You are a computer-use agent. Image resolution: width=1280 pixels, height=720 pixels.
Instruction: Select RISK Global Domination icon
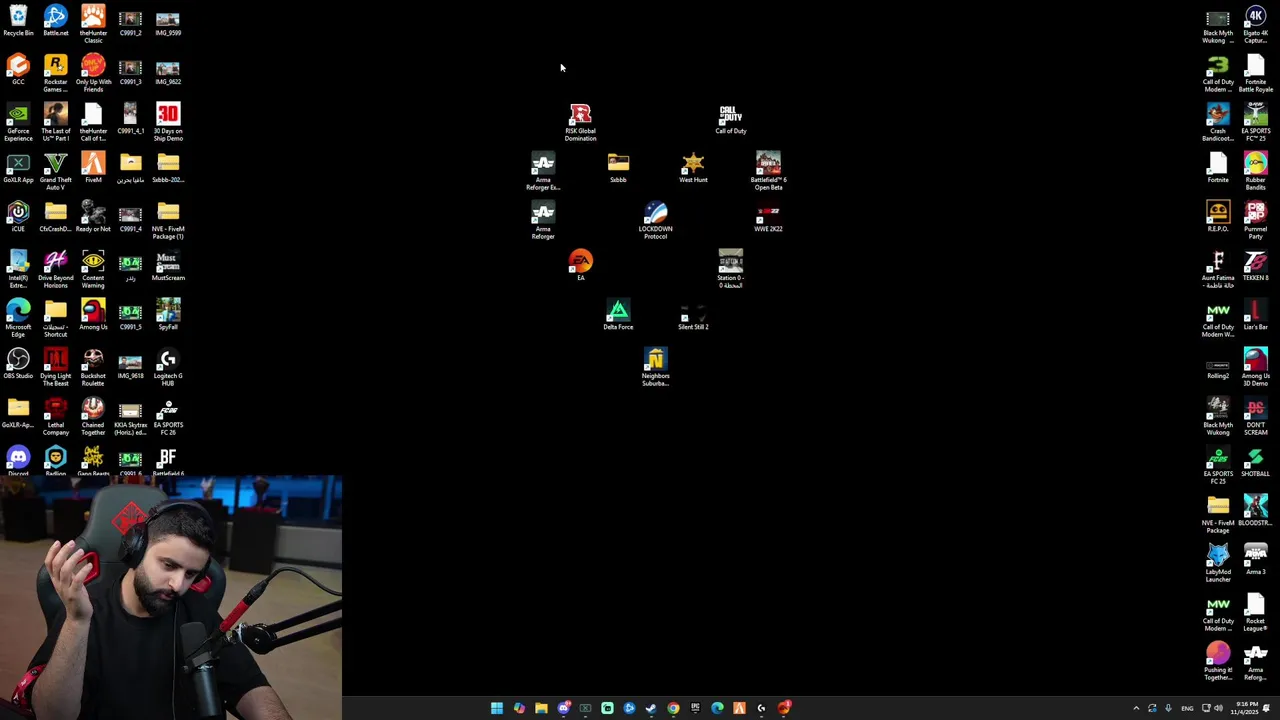coord(580,122)
